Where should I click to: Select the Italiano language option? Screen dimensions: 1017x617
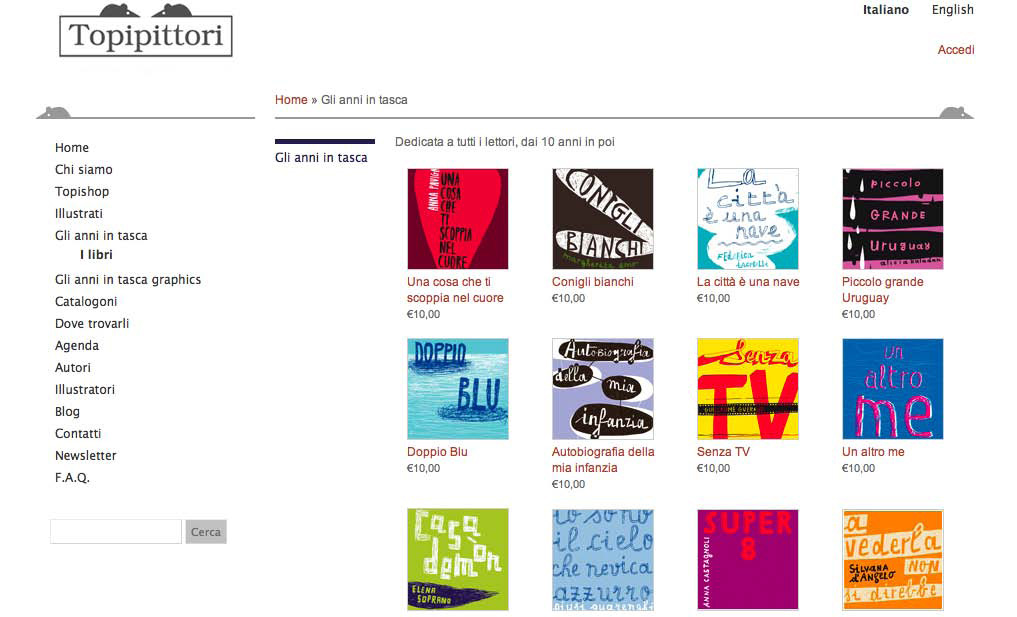click(885, 10)
